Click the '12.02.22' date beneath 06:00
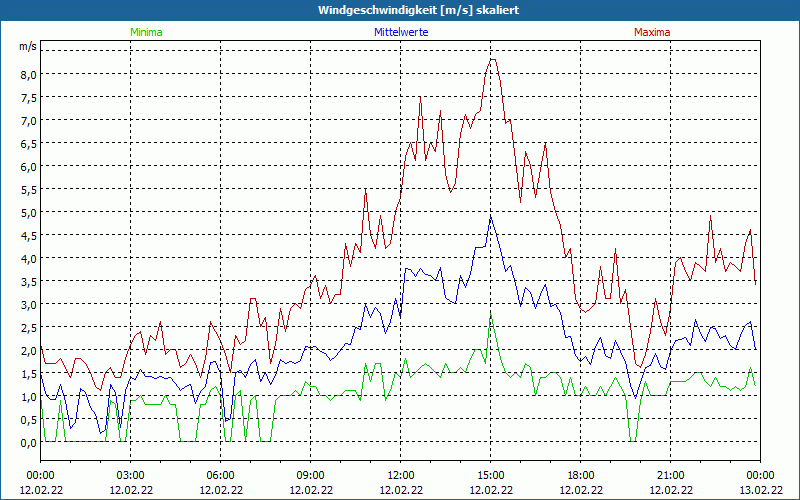 coord(220,490)
